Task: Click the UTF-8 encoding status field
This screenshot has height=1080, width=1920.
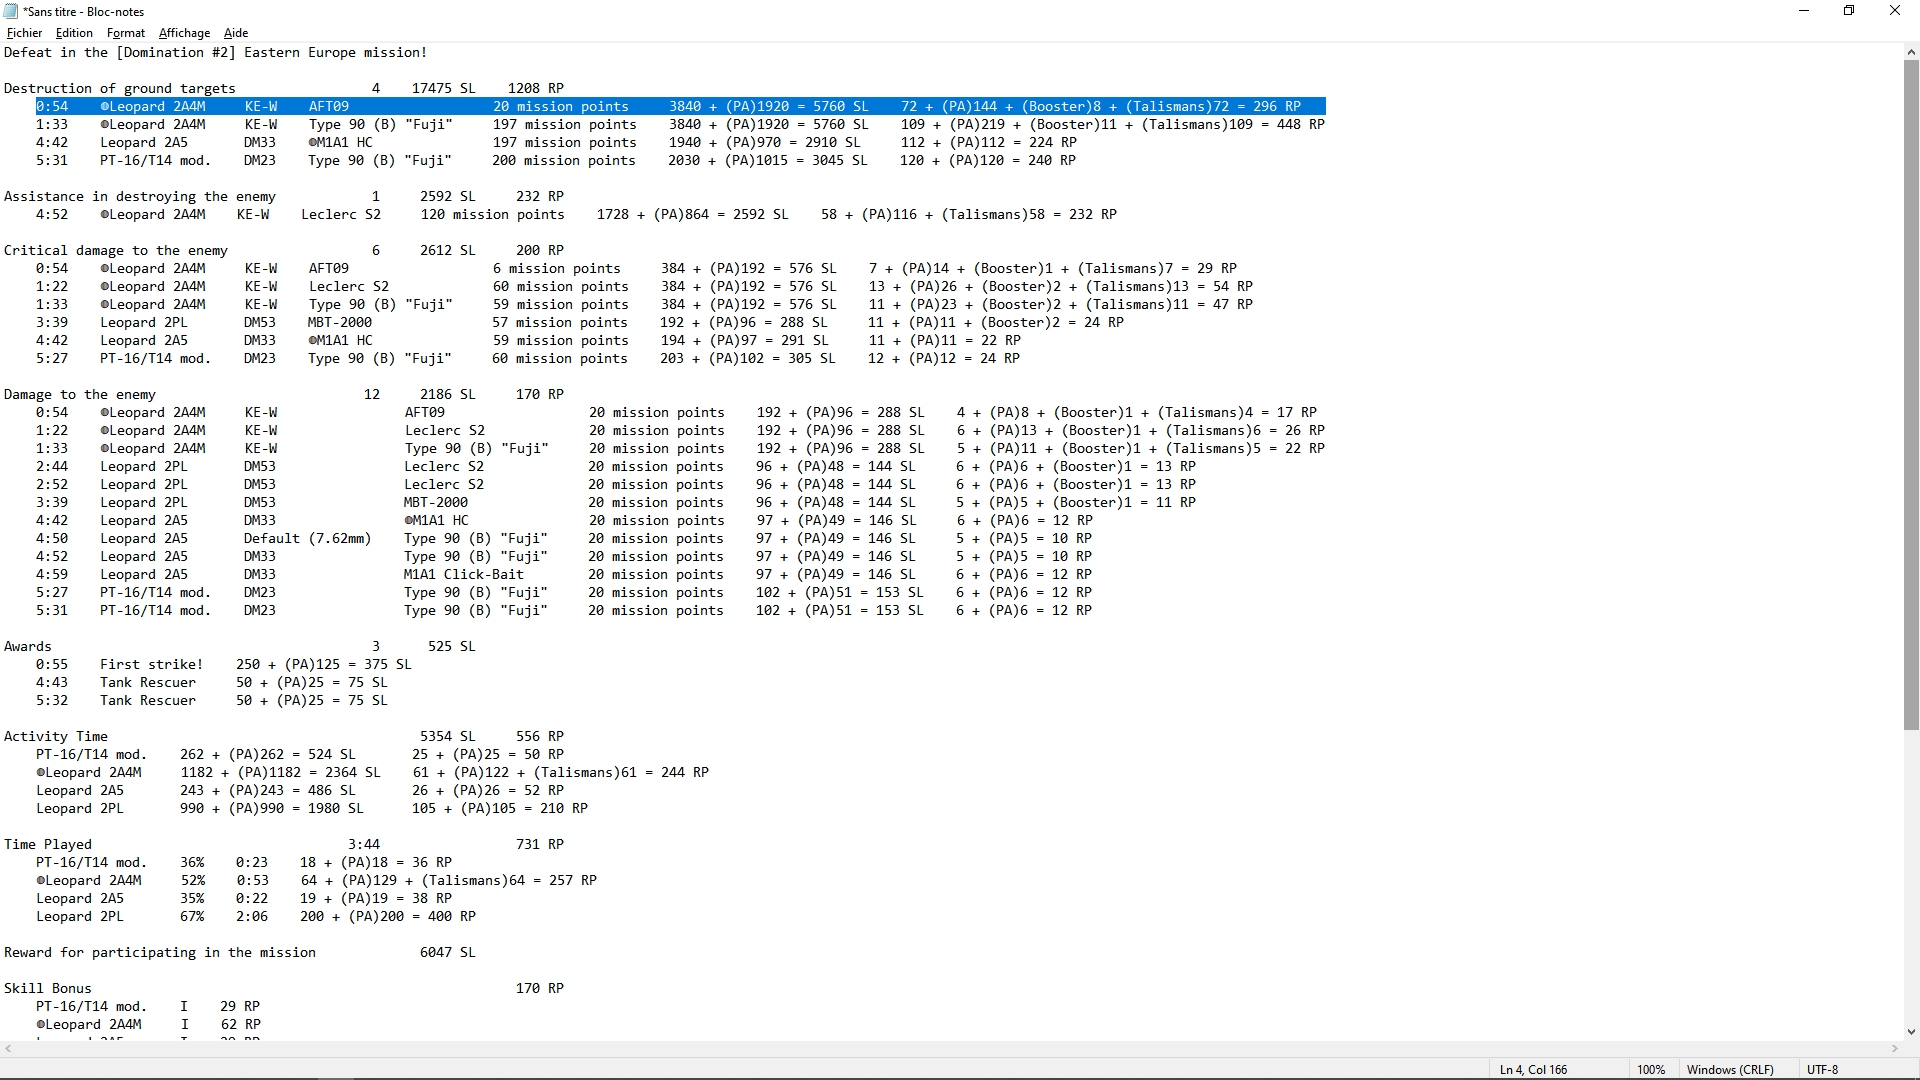Action: pos(1822,1069)
